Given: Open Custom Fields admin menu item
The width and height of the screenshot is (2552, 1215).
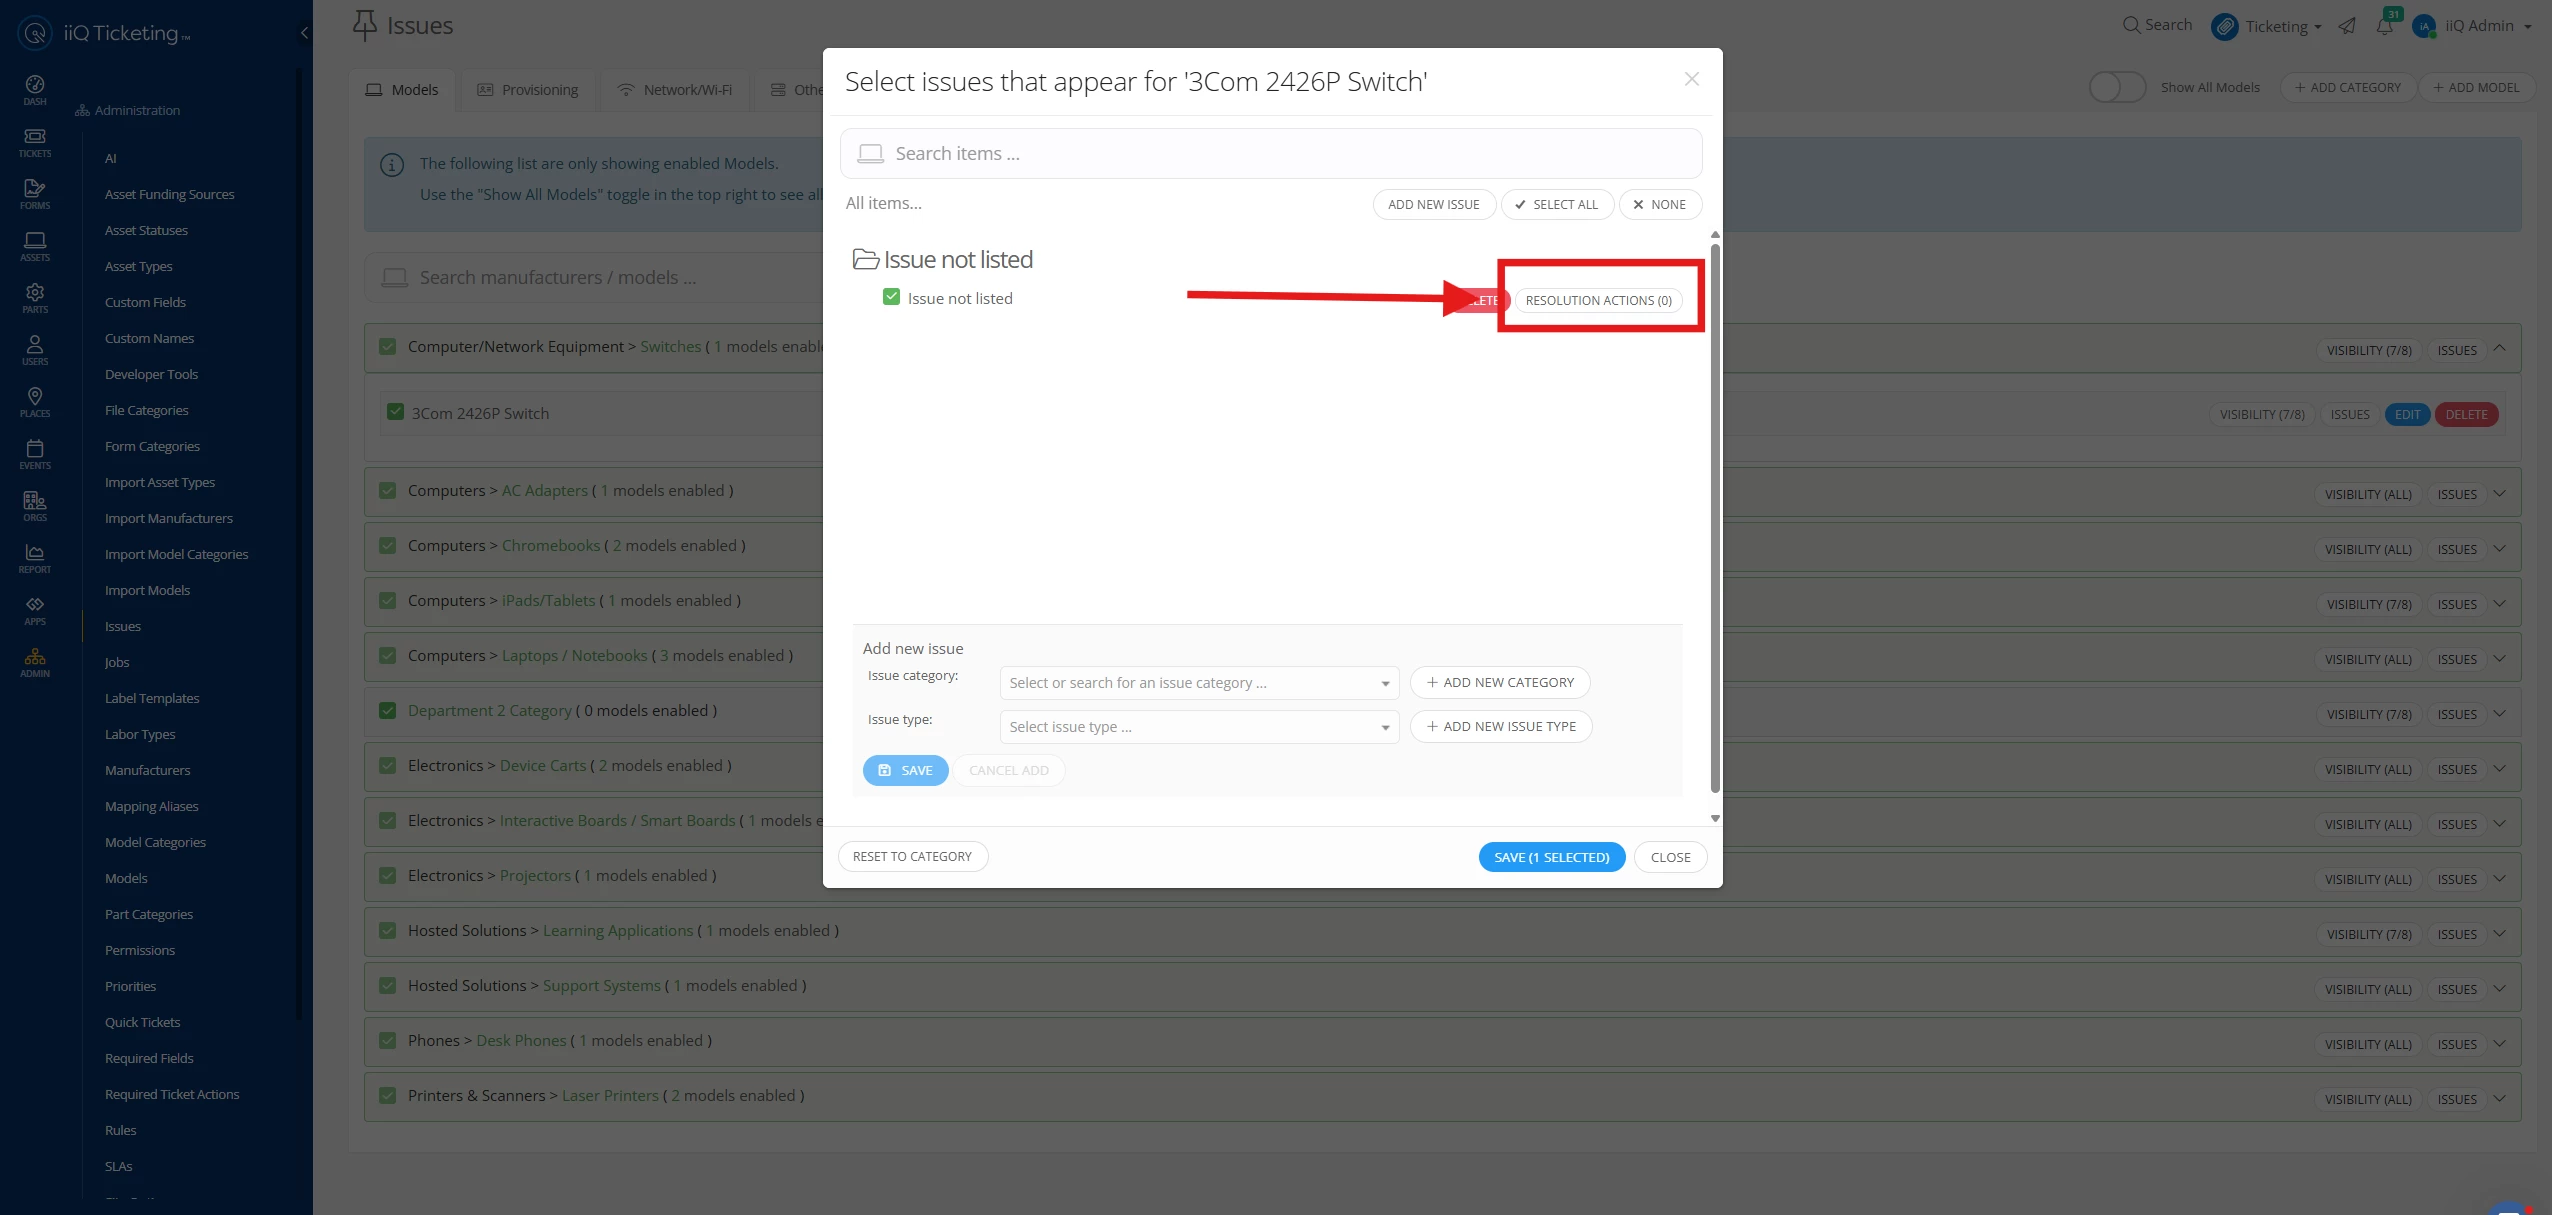Looking at the screenshot, I should [145, 302].
